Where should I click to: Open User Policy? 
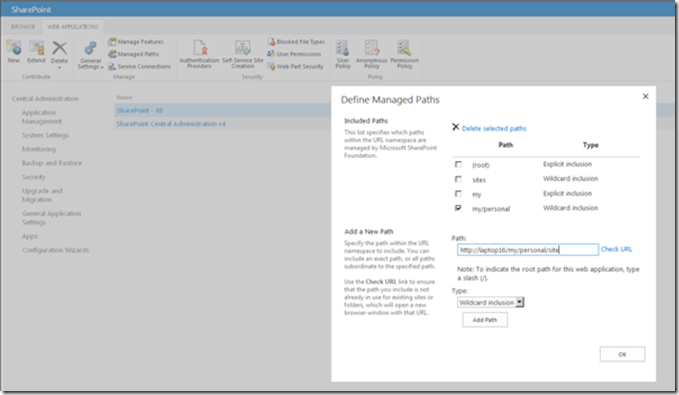tap(343, 54)
